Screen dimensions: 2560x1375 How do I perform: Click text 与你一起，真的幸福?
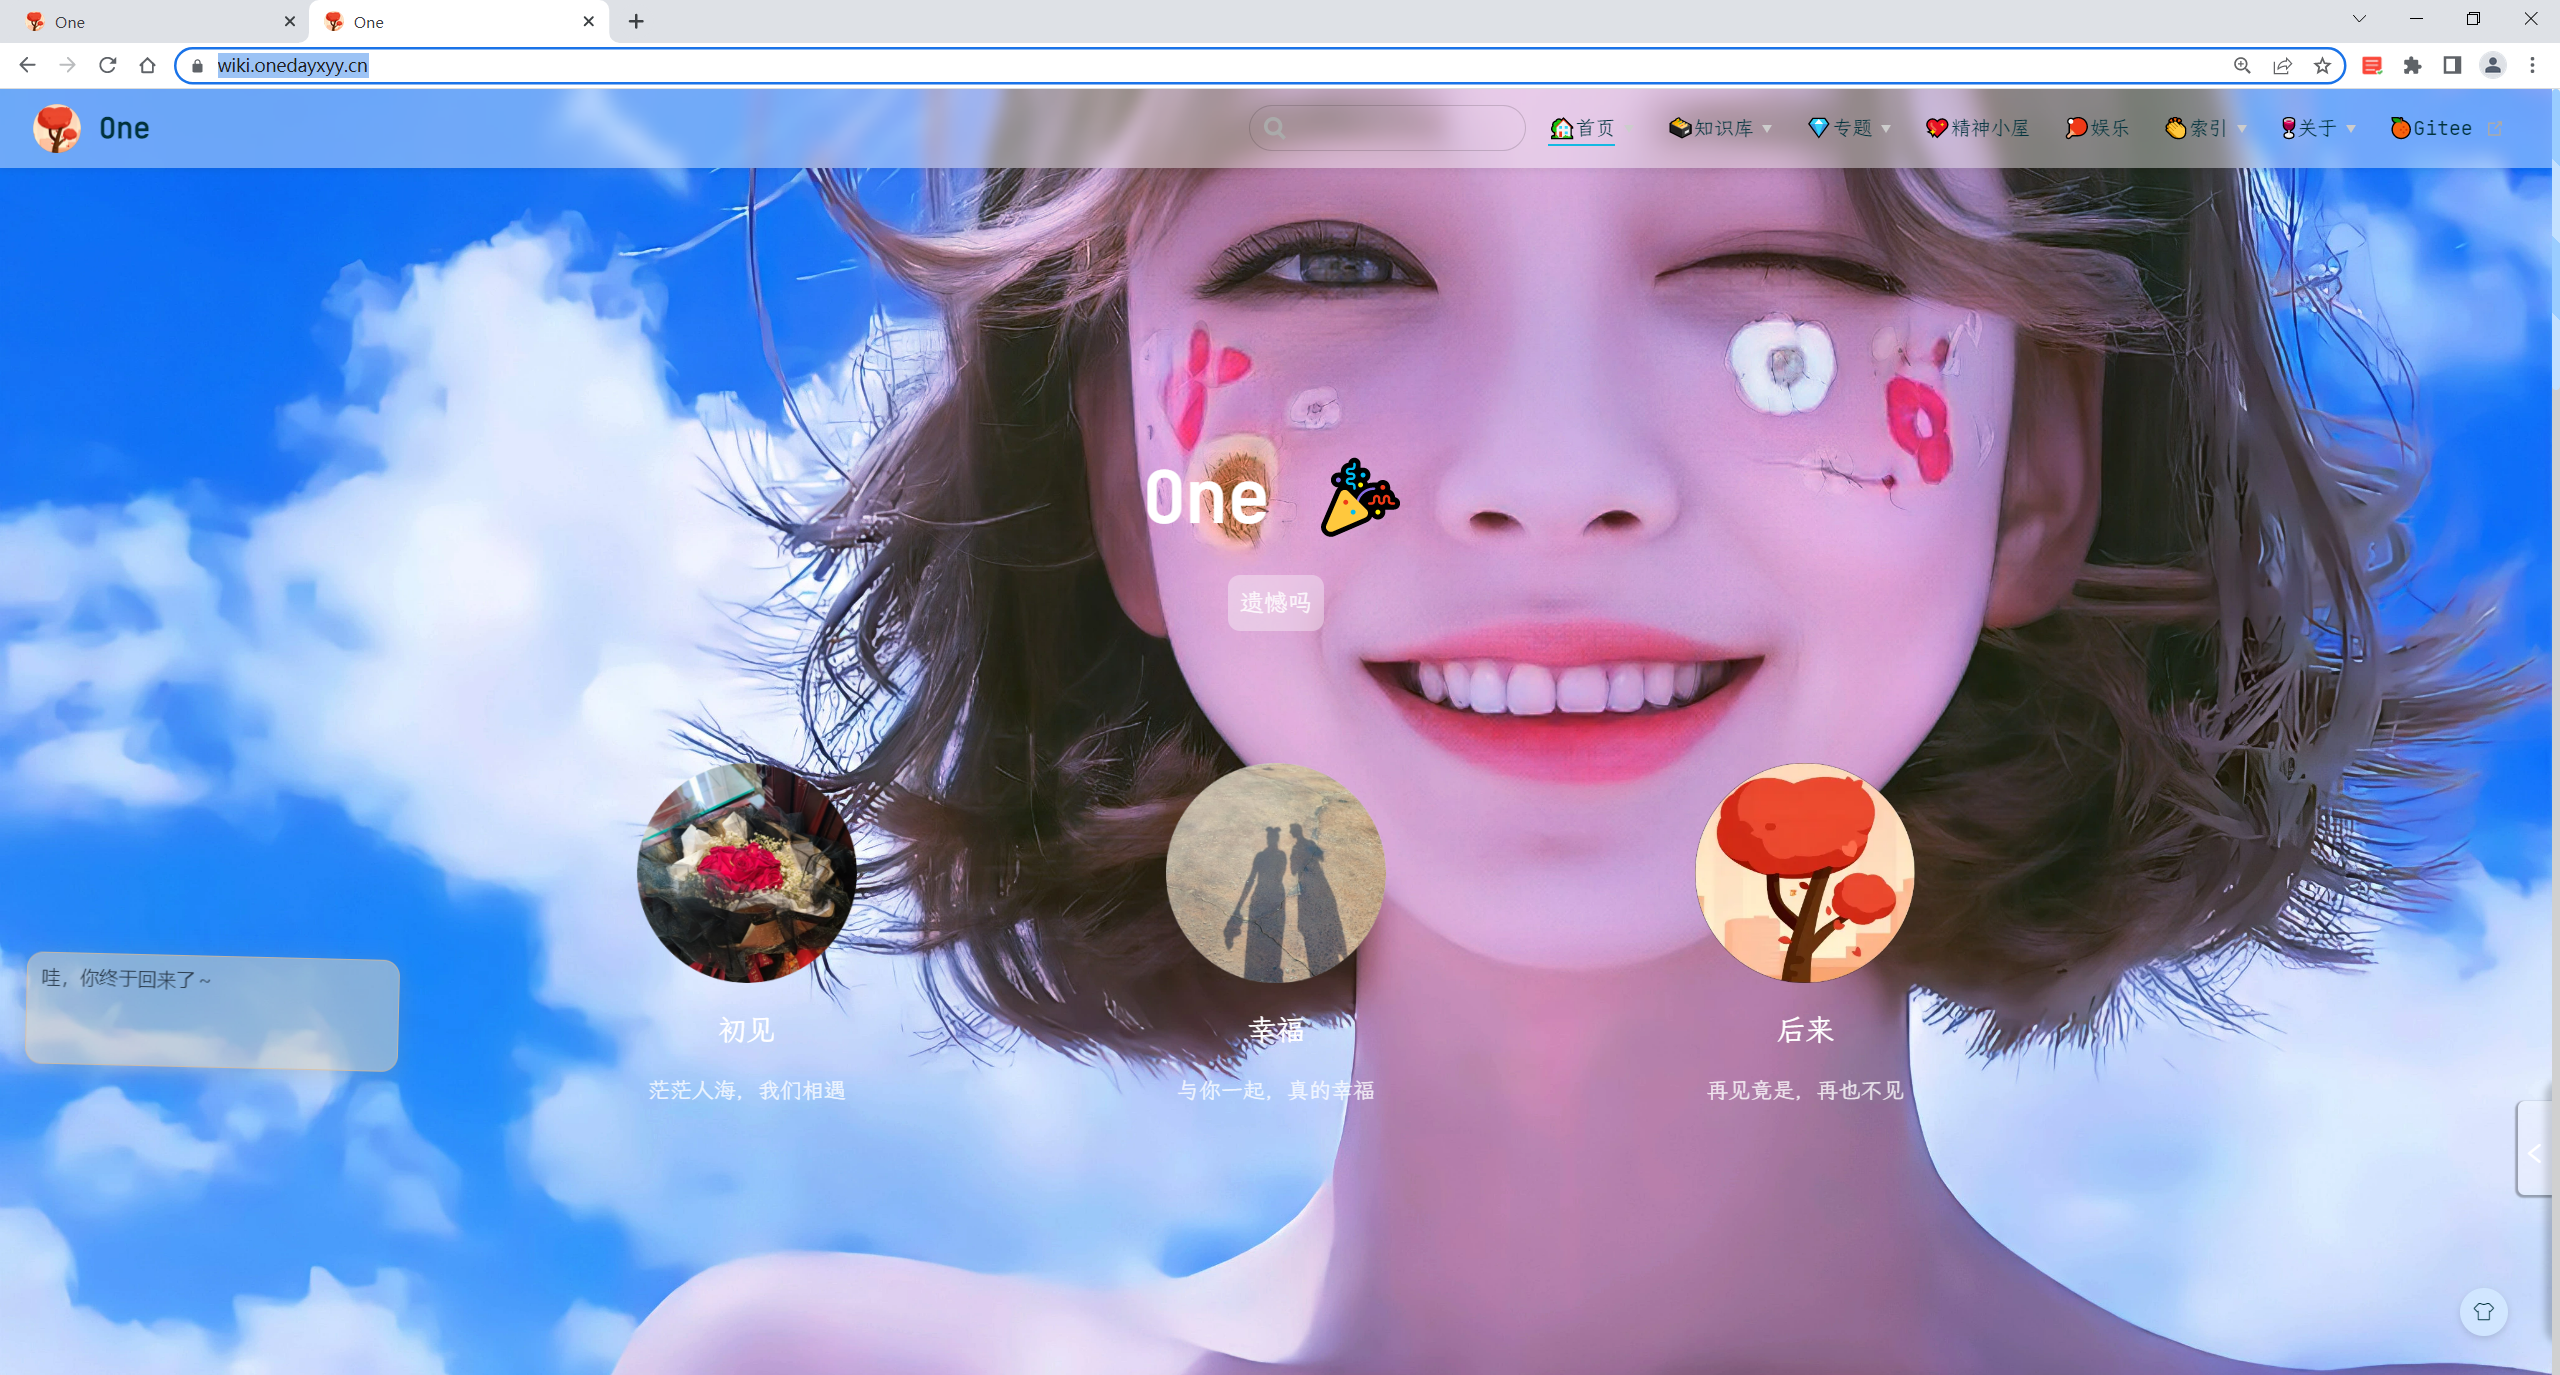click(x=1276, y=1090)
